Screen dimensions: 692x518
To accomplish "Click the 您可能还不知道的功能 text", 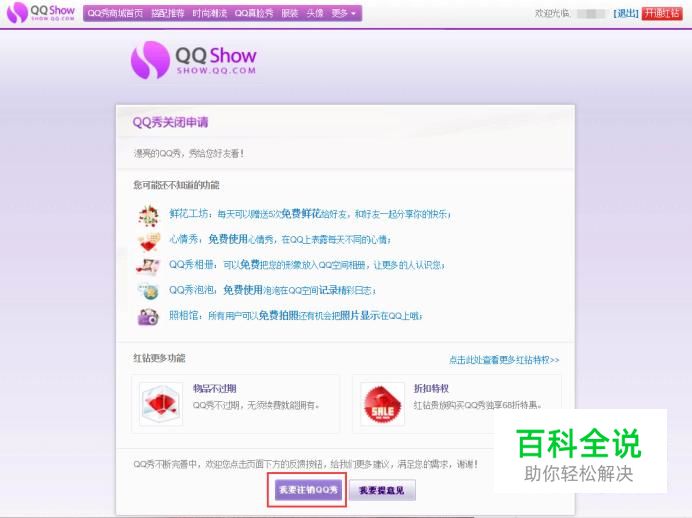I will pyautogui.click(x=177, y=185).
